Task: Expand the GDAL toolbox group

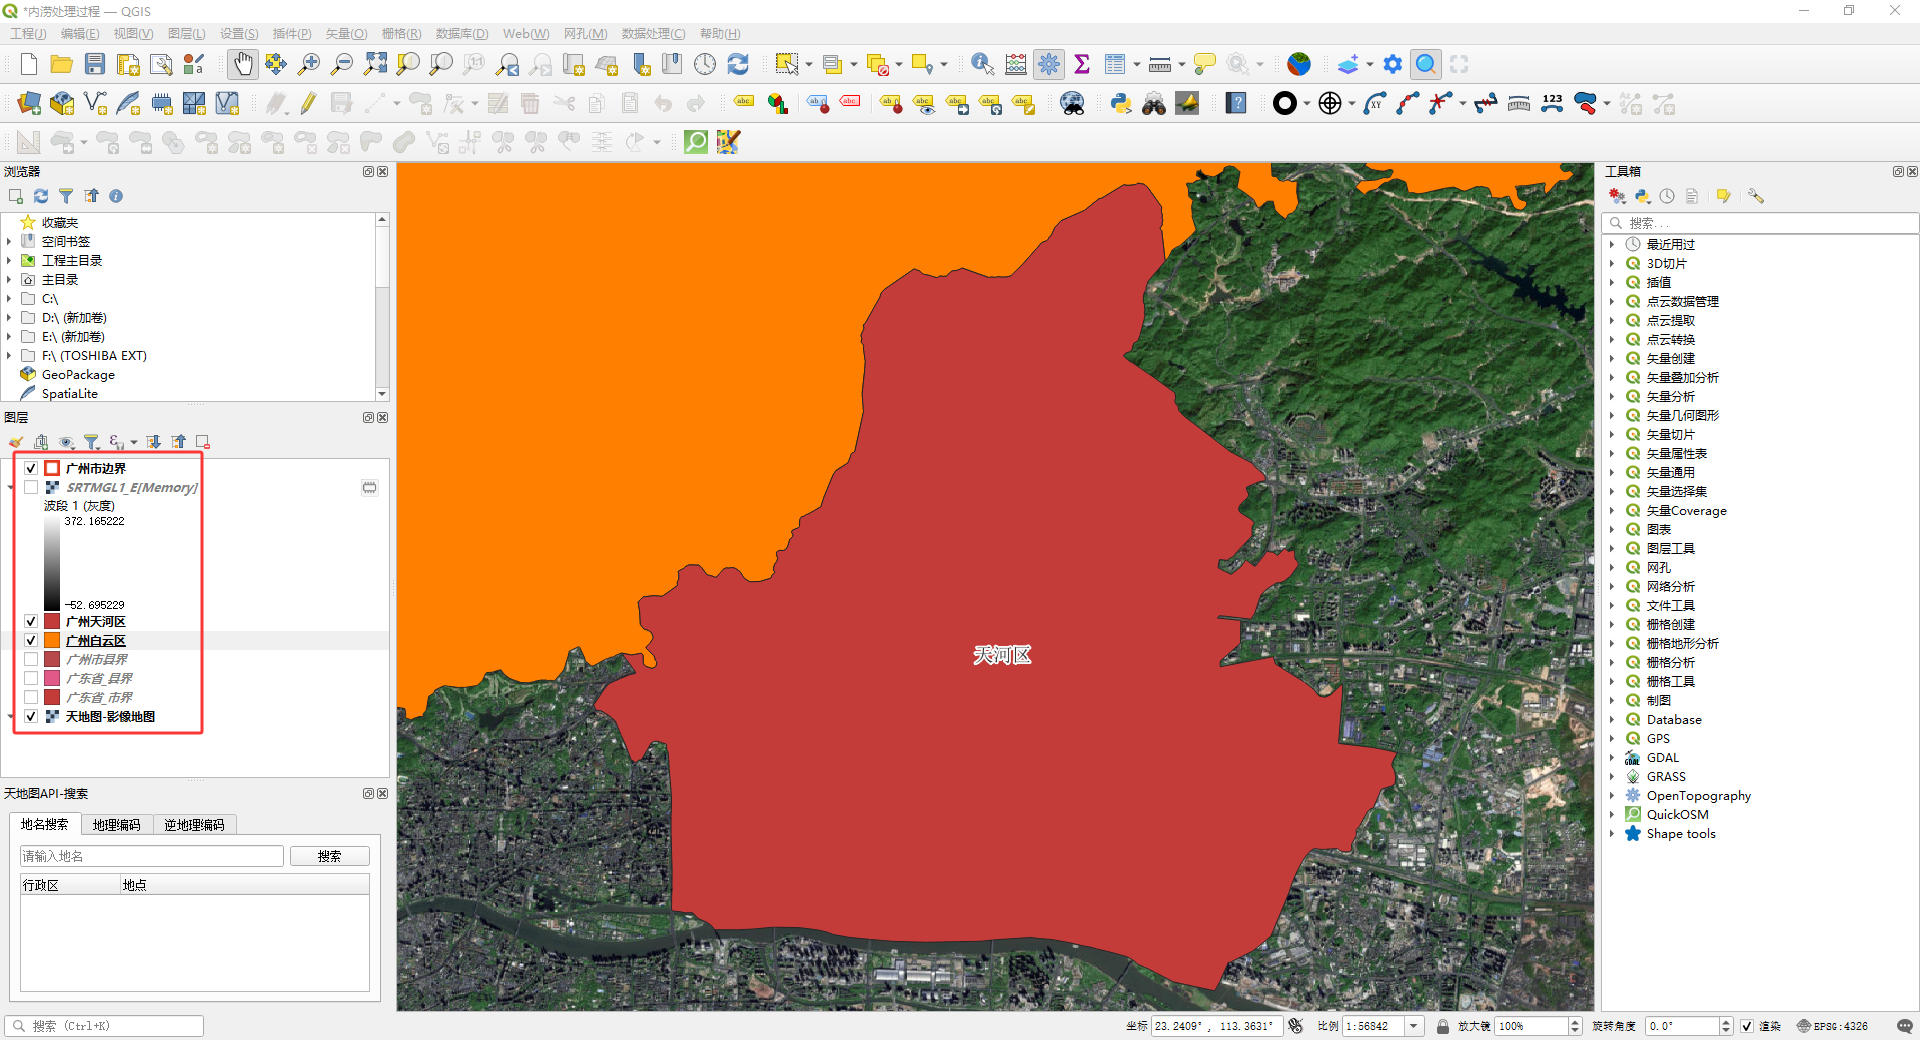Action: tap(1612, 757)
